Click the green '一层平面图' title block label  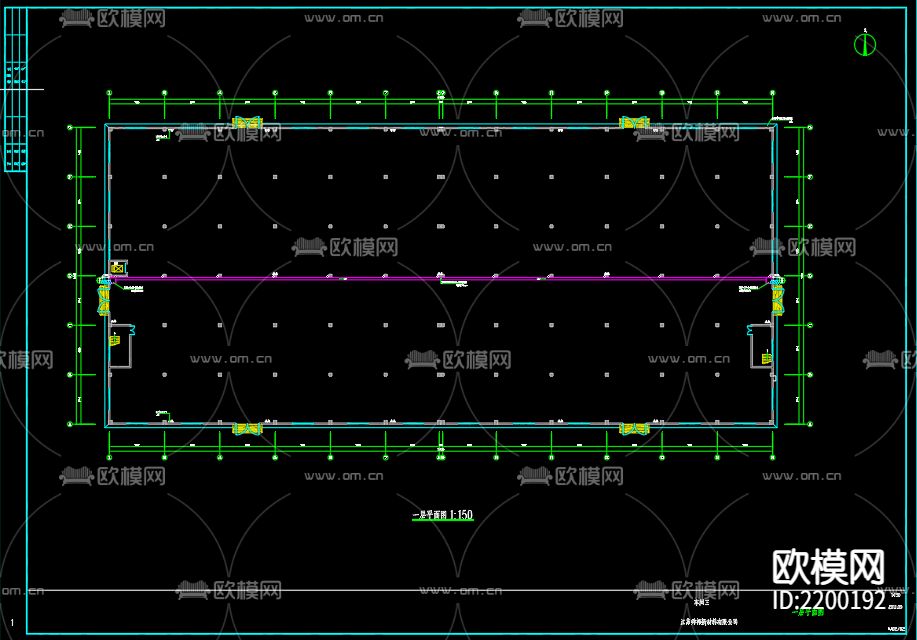coord(808,613)
